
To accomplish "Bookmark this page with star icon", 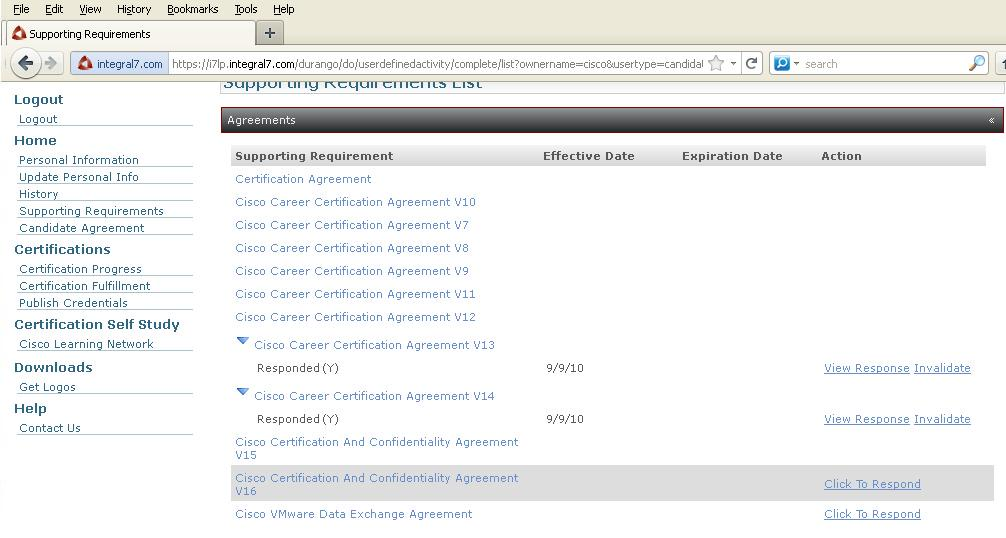I will click(x=716, y=63).
